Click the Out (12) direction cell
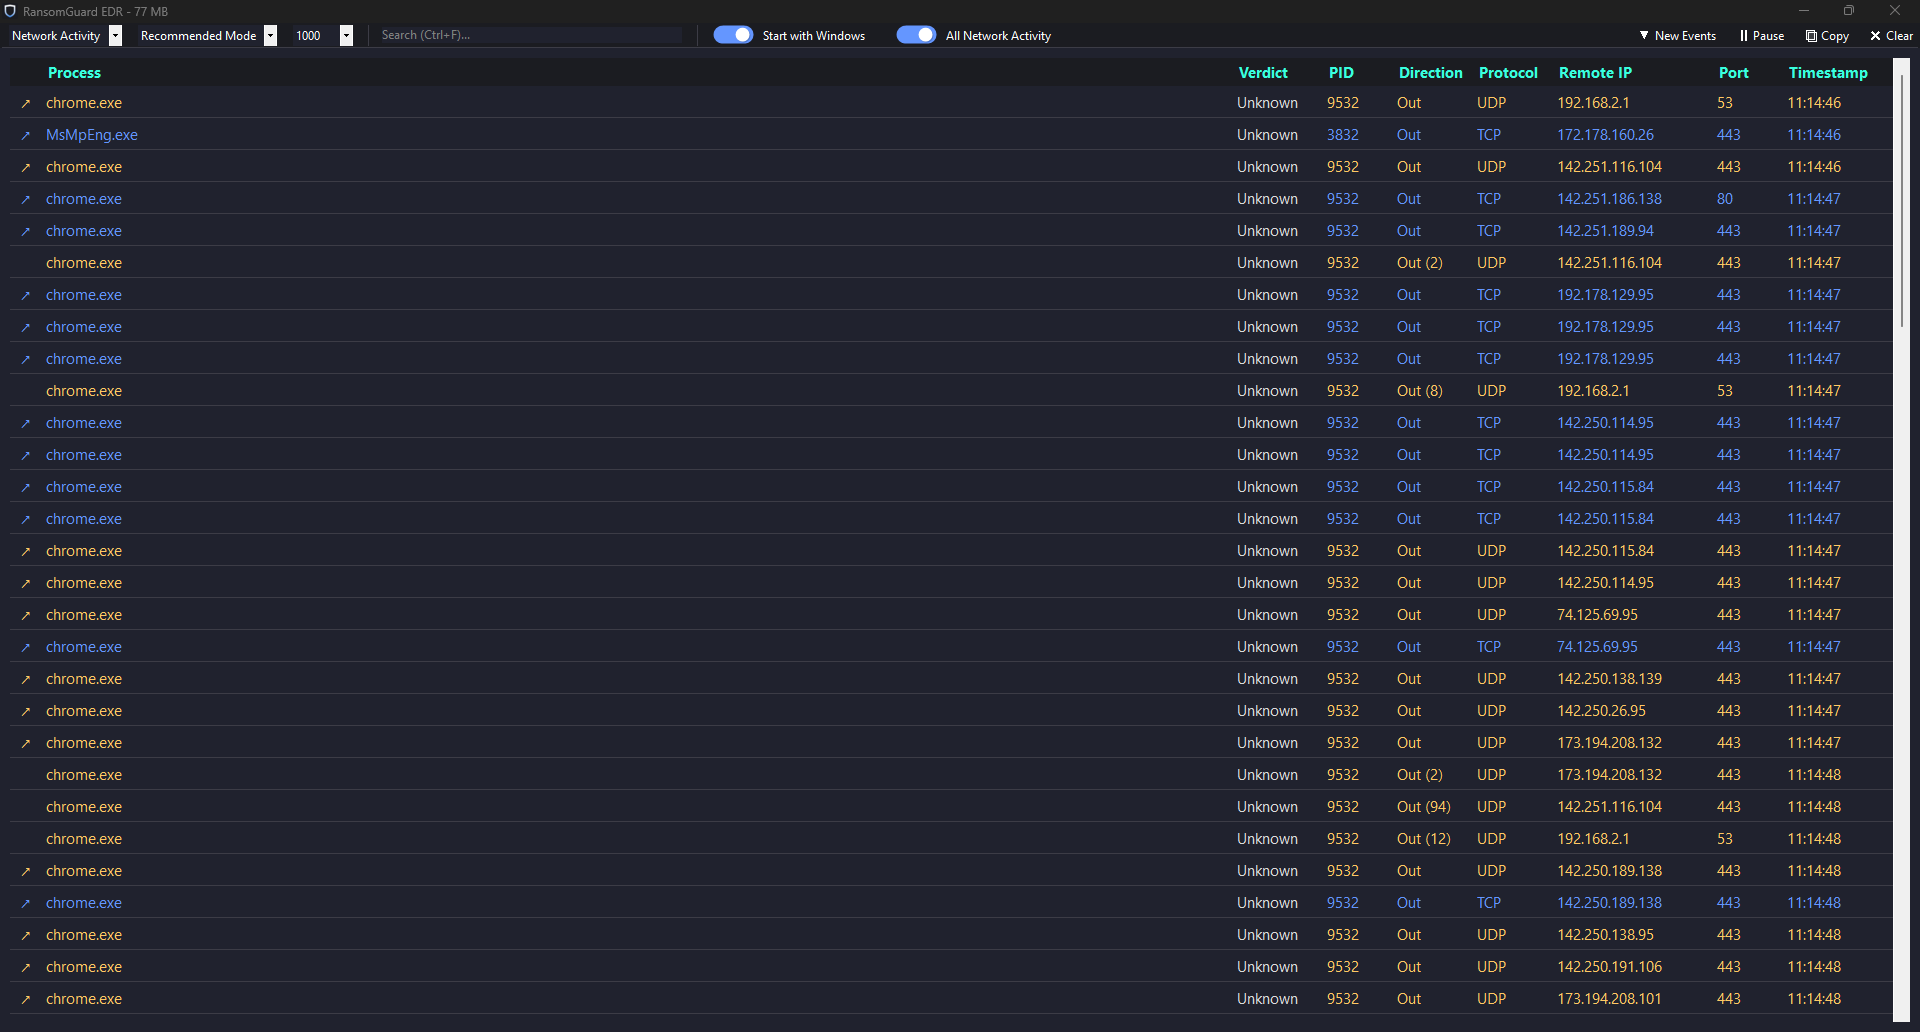 [1424, 839]
